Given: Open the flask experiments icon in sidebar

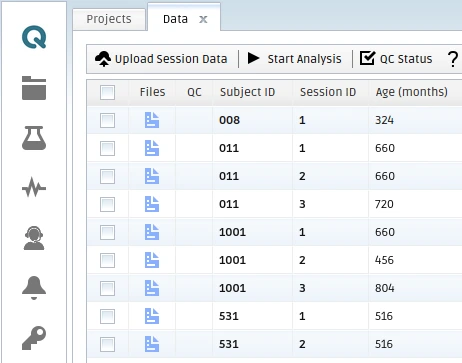Looking at the screenshot, I should click(x=34, y=138).
